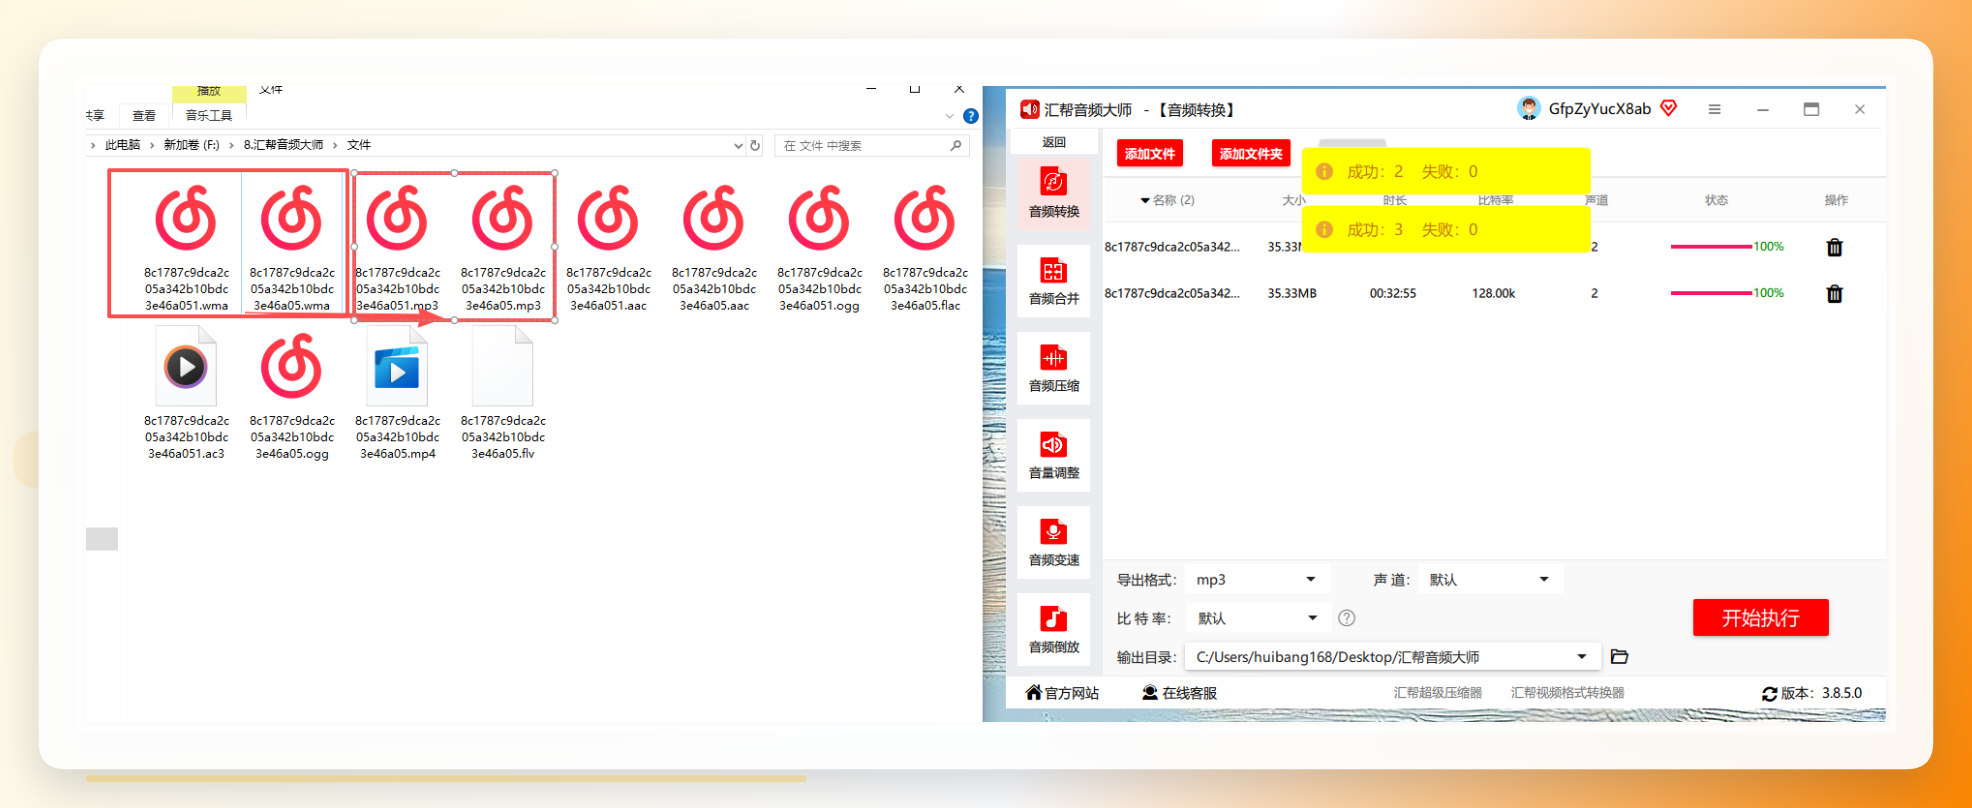Switch to the 查看 ribbon tab
This screenshot has height=808, width=1972.
[x=144, y=116]
